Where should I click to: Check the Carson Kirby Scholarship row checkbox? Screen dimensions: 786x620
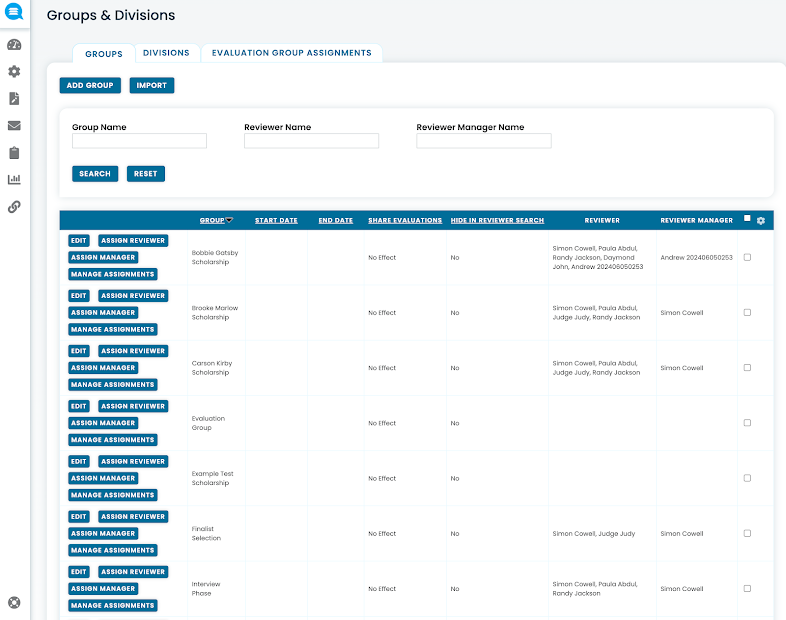pos(747,367)
